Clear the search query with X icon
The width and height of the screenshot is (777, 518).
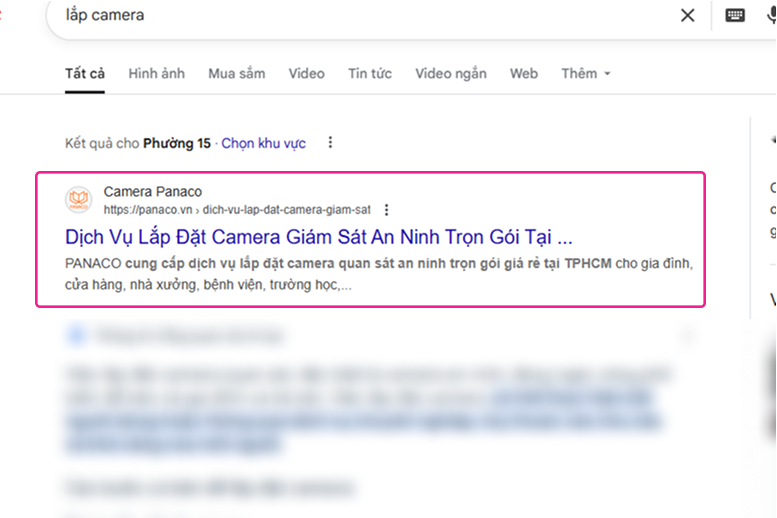click(687, 15)
